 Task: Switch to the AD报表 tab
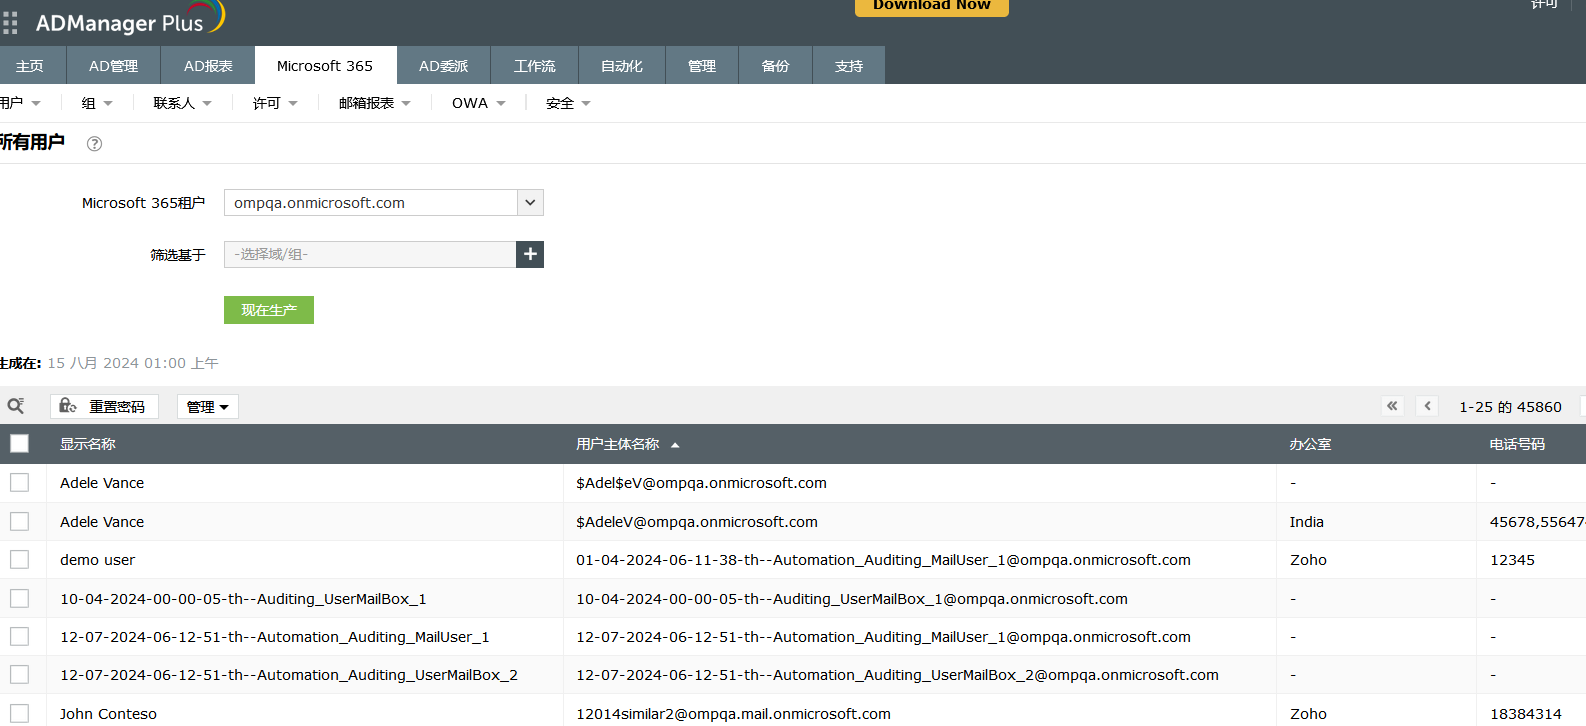point(208,66)
